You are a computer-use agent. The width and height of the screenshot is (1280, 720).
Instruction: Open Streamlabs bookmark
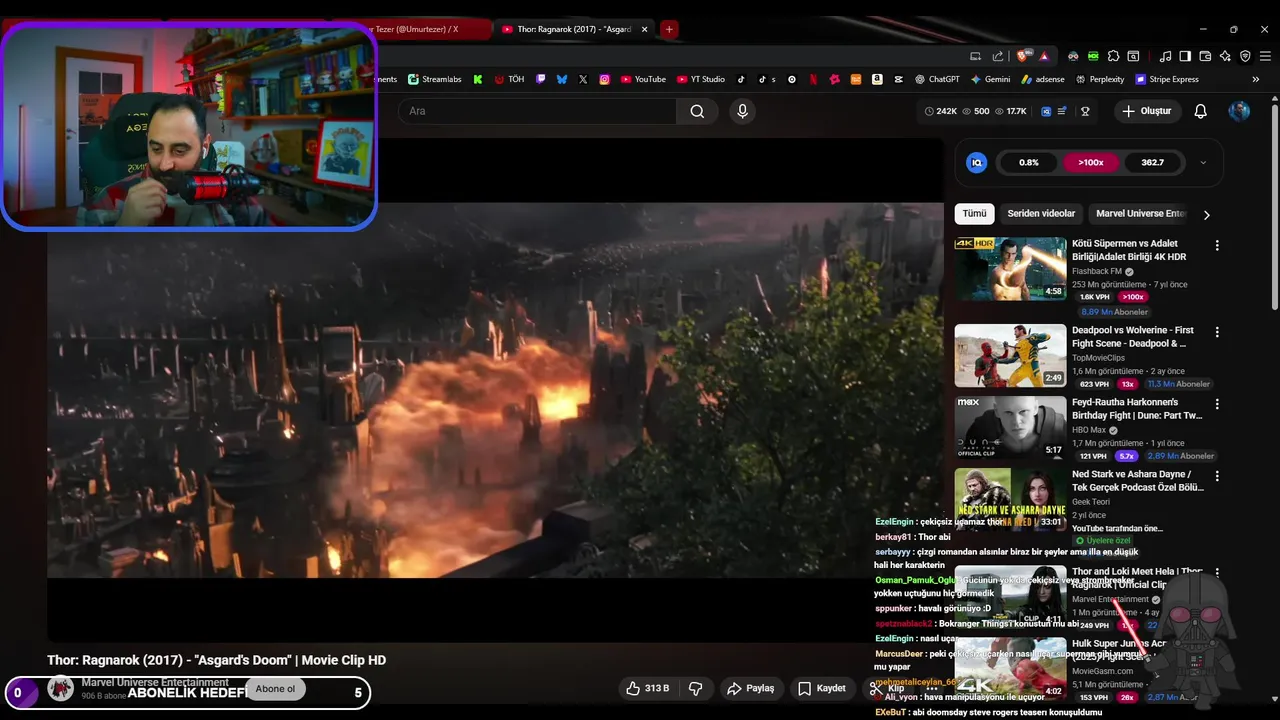[x=435, y=79]
